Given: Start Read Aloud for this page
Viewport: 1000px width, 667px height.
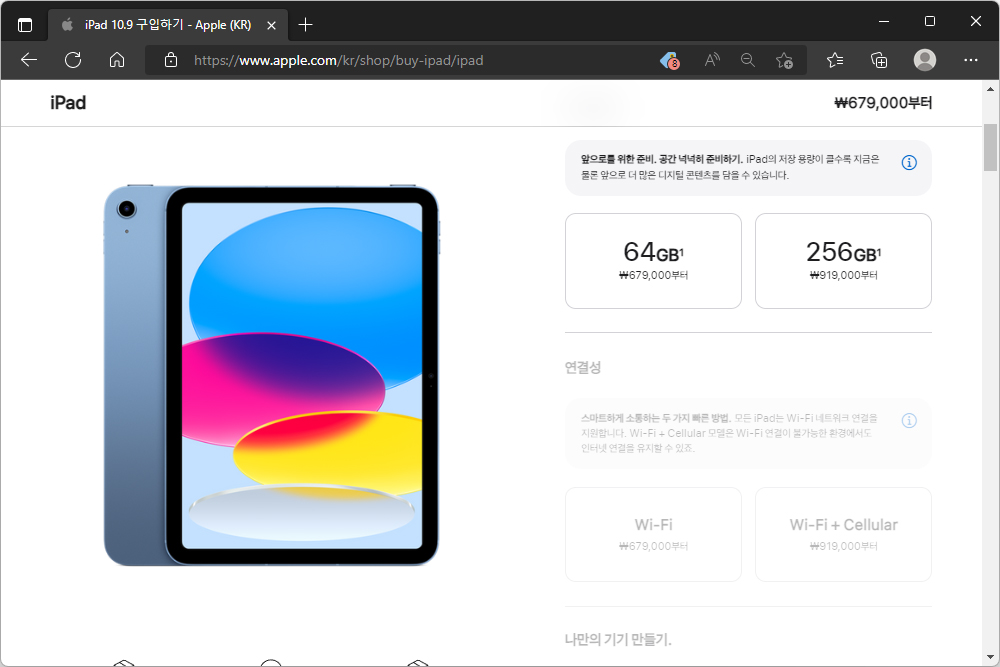Looking at the screenshot, I should [x=712, y=60].
